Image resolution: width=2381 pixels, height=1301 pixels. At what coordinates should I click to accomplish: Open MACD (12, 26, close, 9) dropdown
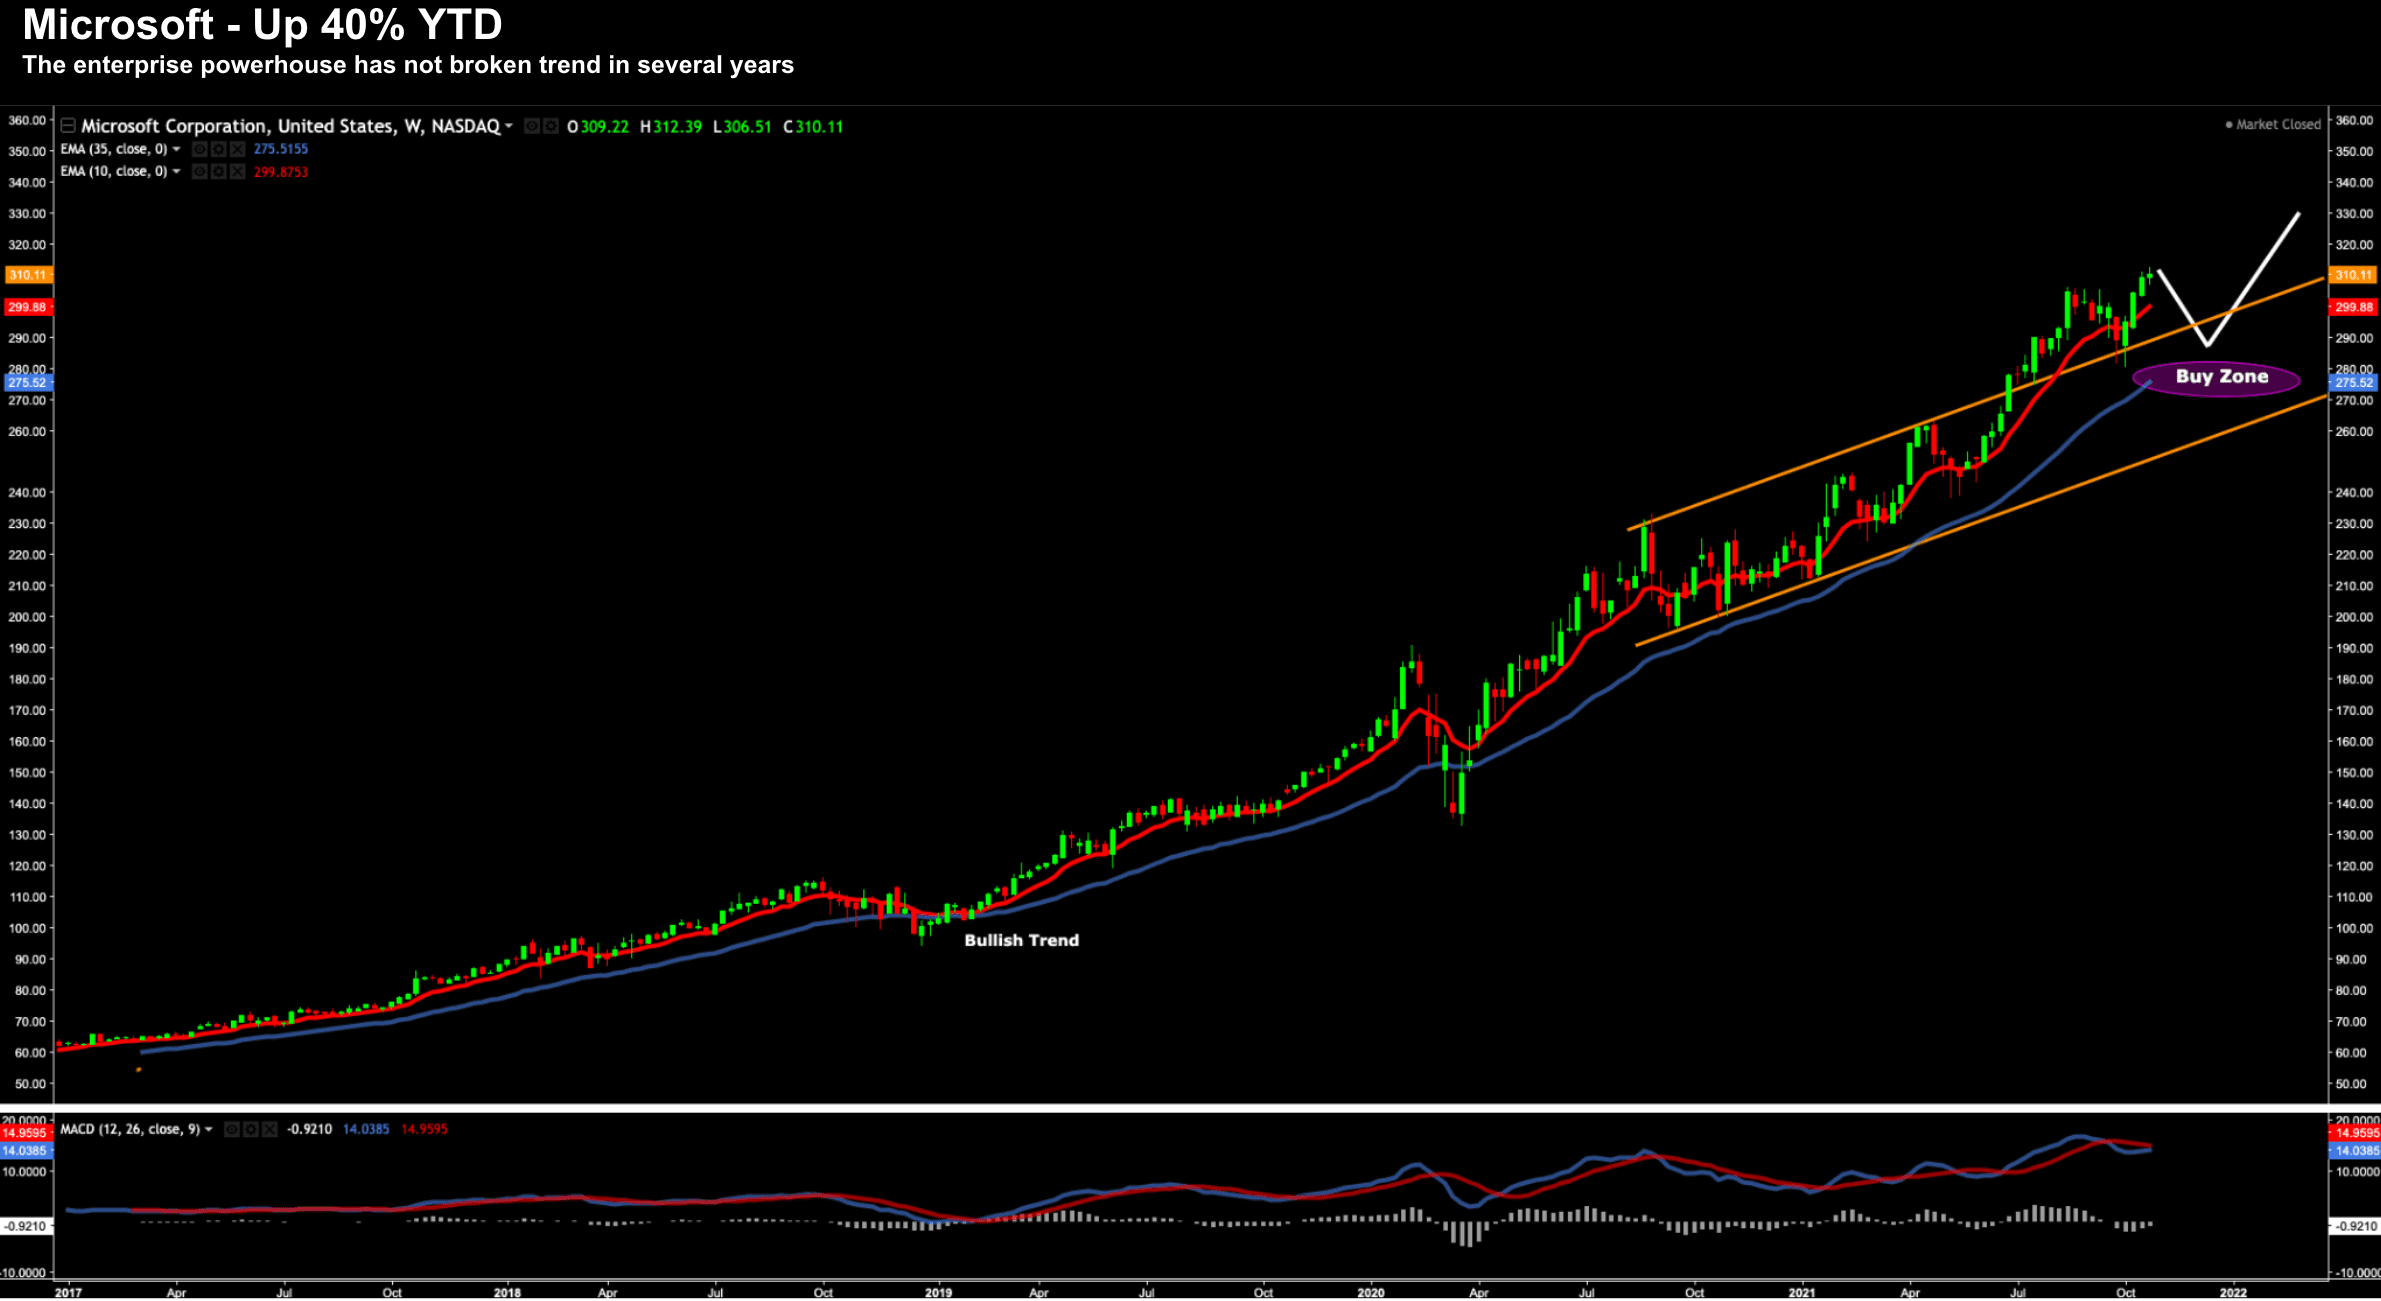[209, 1129]
